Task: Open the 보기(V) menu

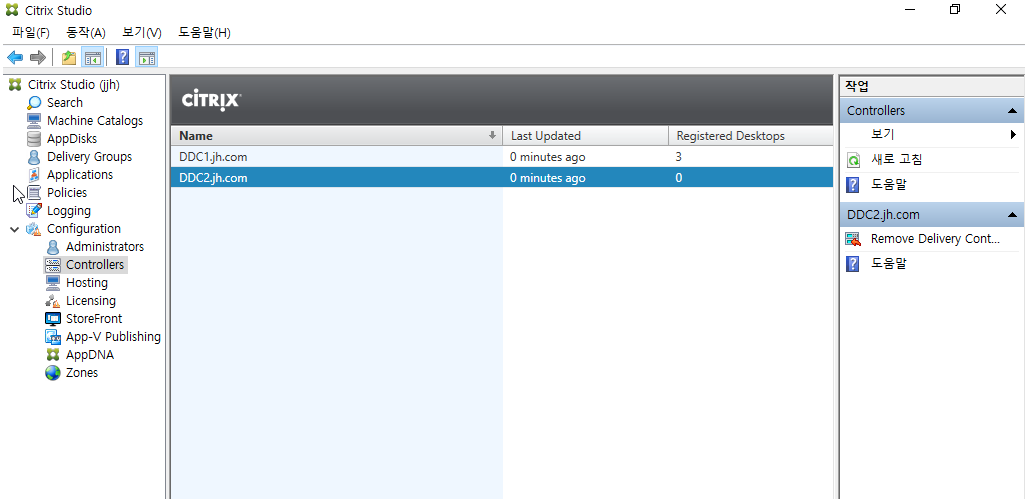Action: click(142, 33)
